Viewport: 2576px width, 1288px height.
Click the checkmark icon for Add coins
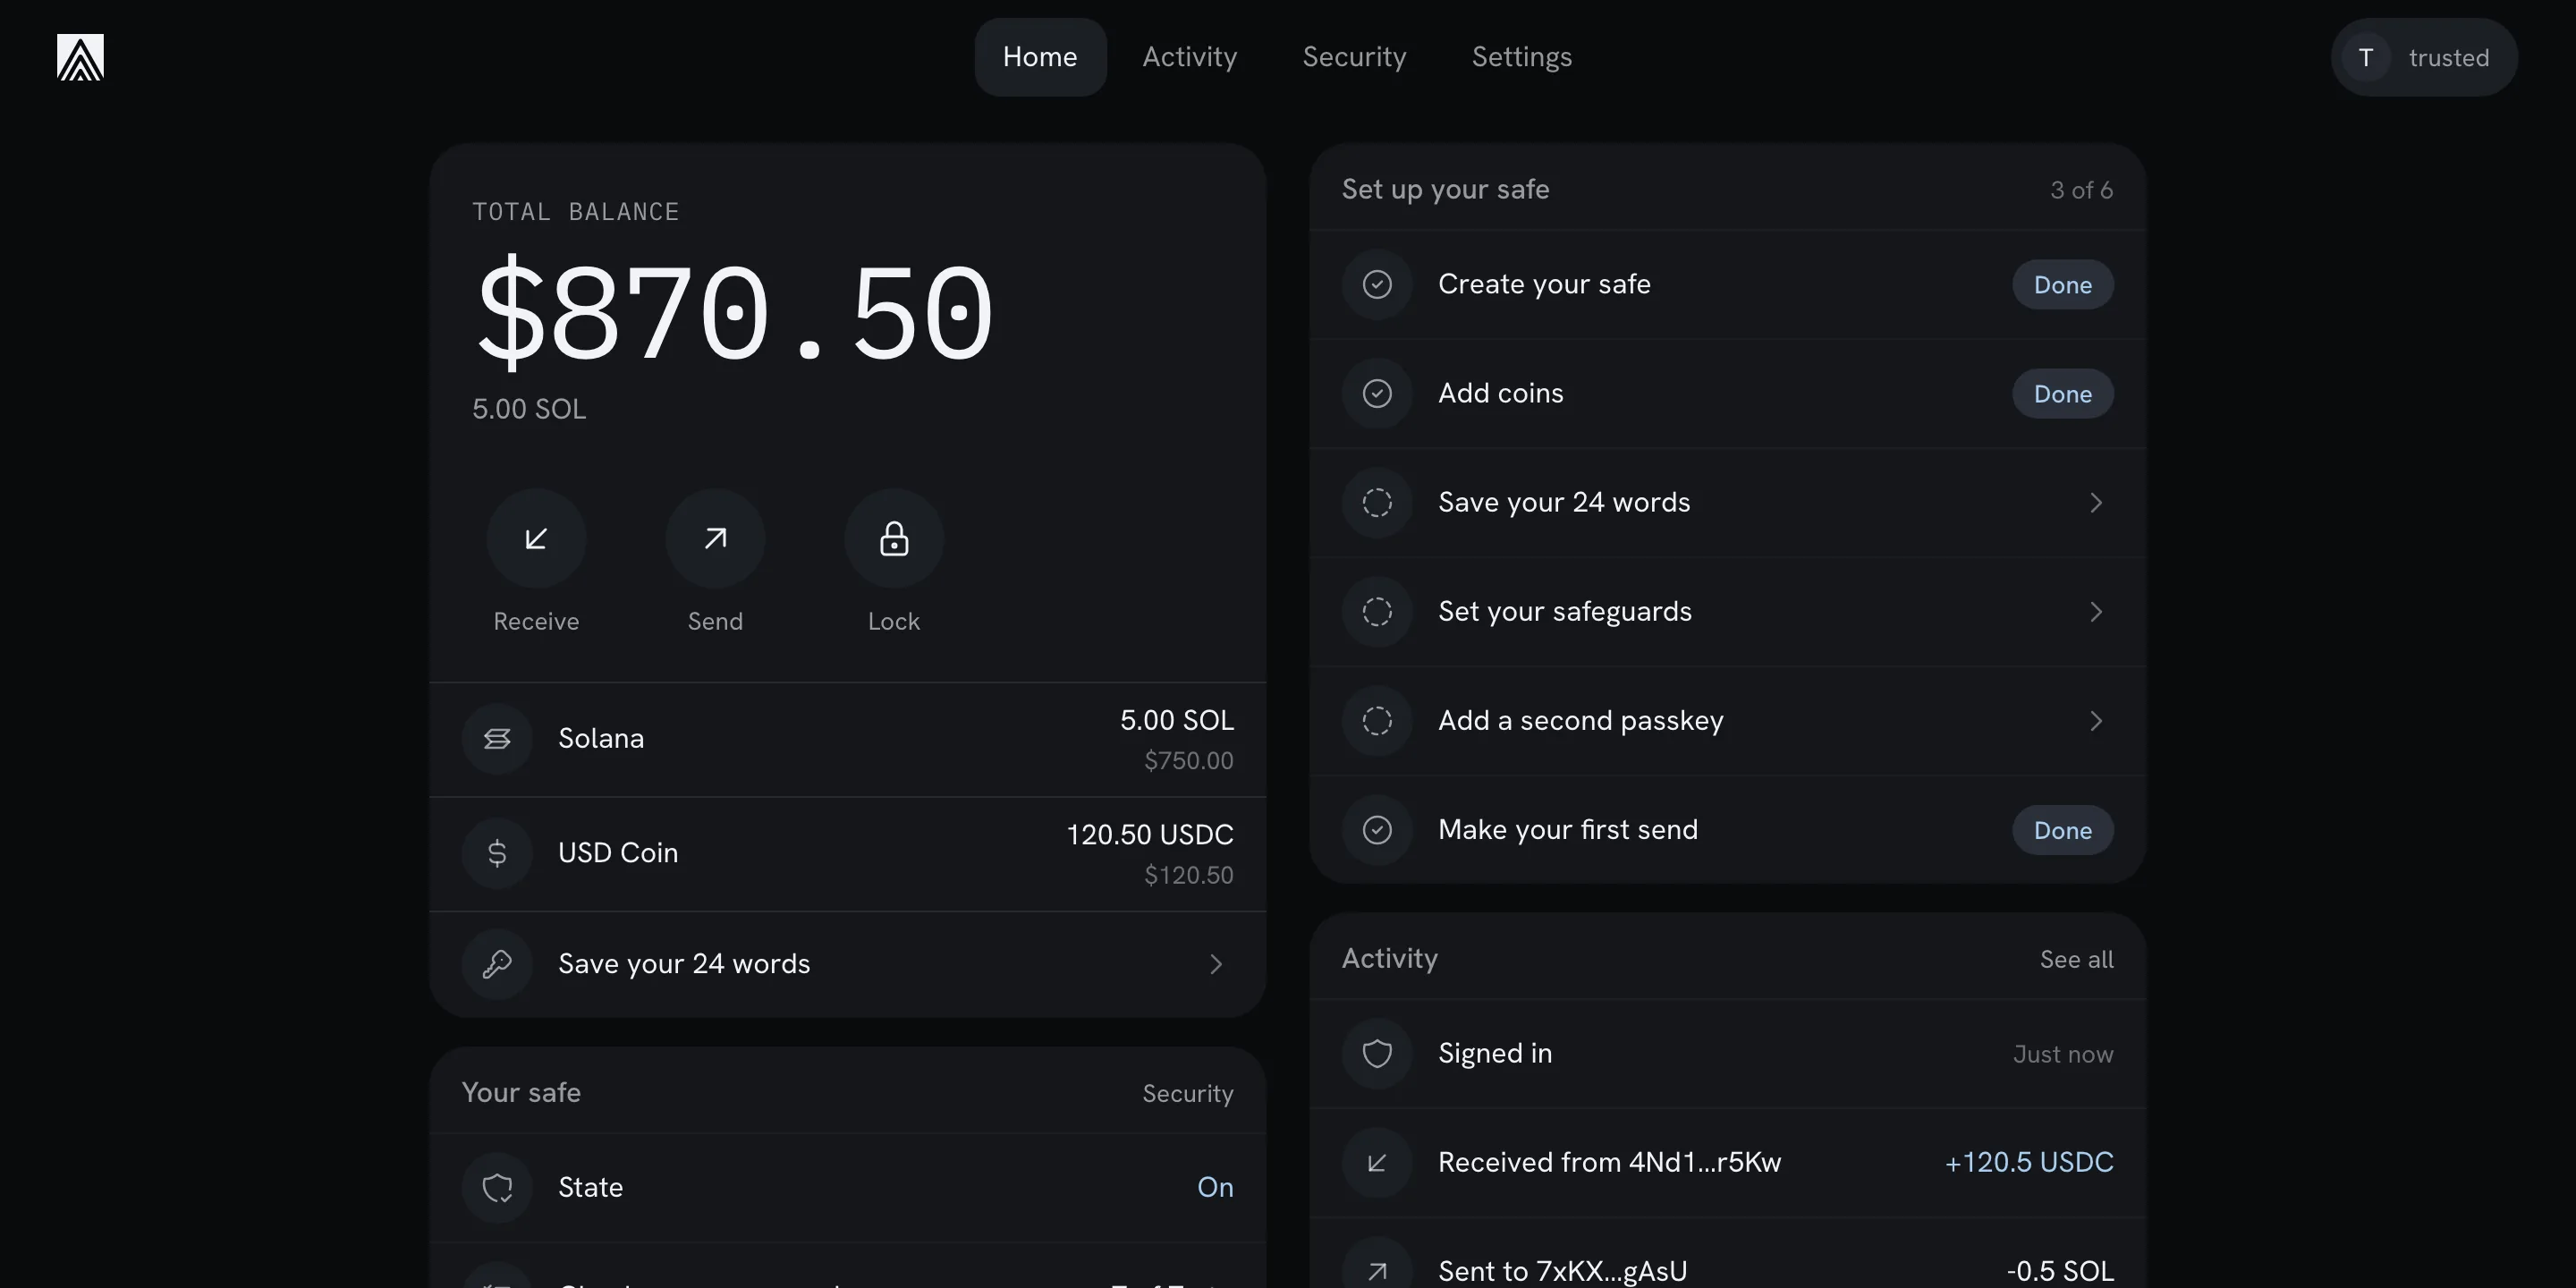click(1377, 393)
